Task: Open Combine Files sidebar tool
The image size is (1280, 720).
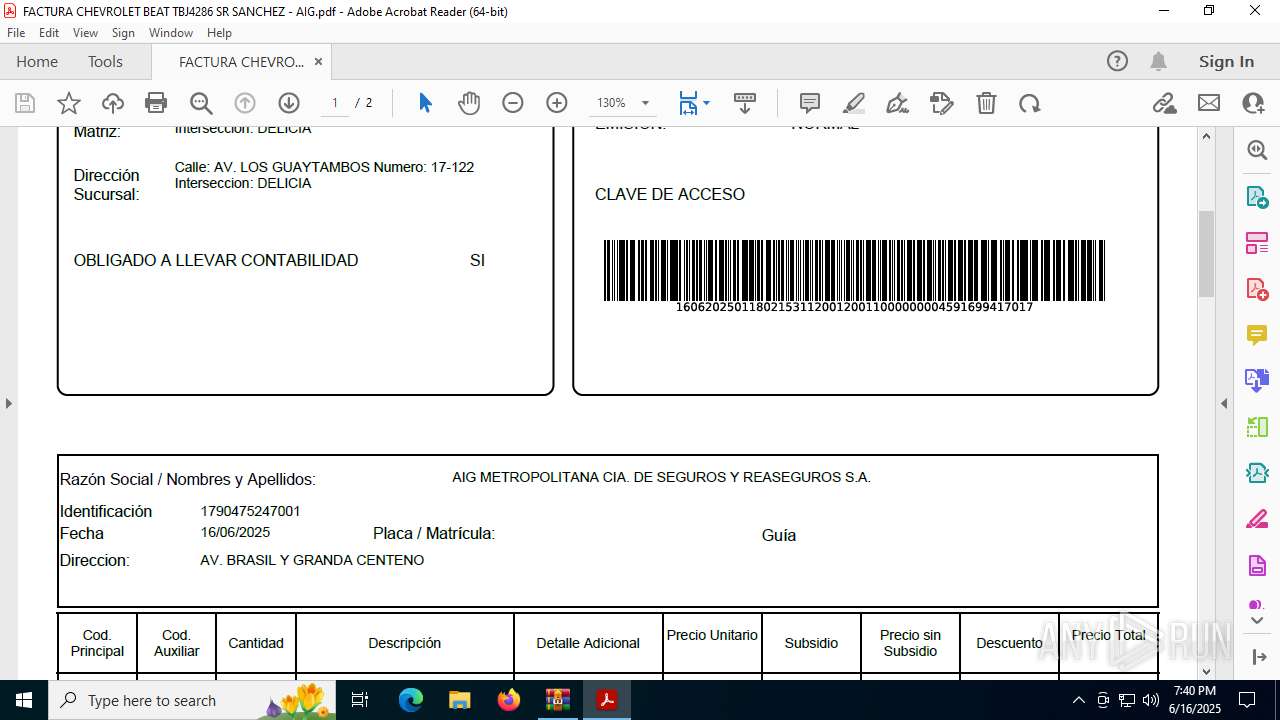Action: click(x=1257, y=381)
